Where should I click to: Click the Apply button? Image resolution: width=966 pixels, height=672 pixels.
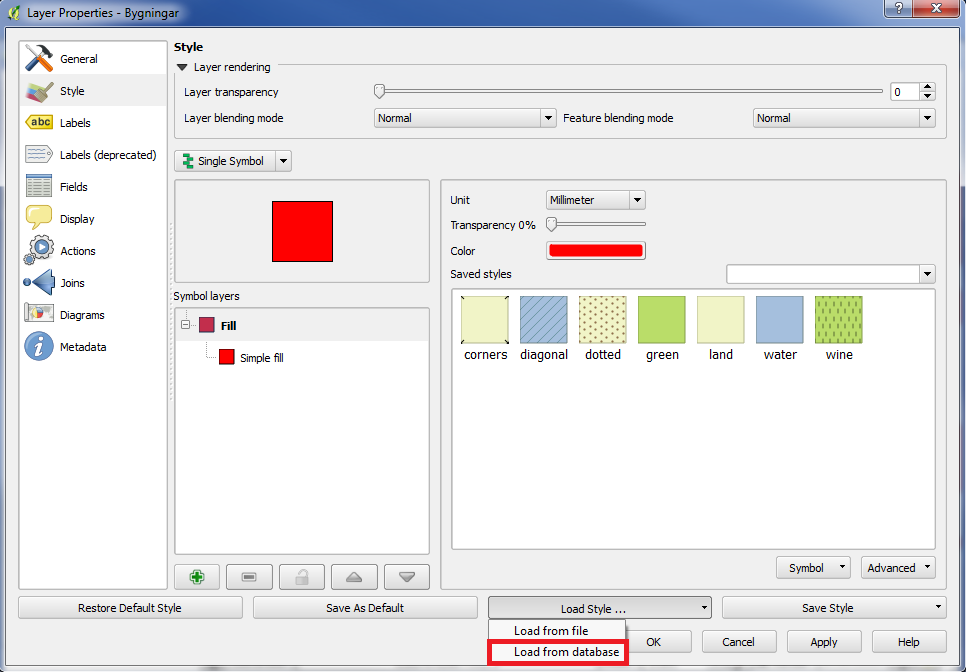(824, 642)
